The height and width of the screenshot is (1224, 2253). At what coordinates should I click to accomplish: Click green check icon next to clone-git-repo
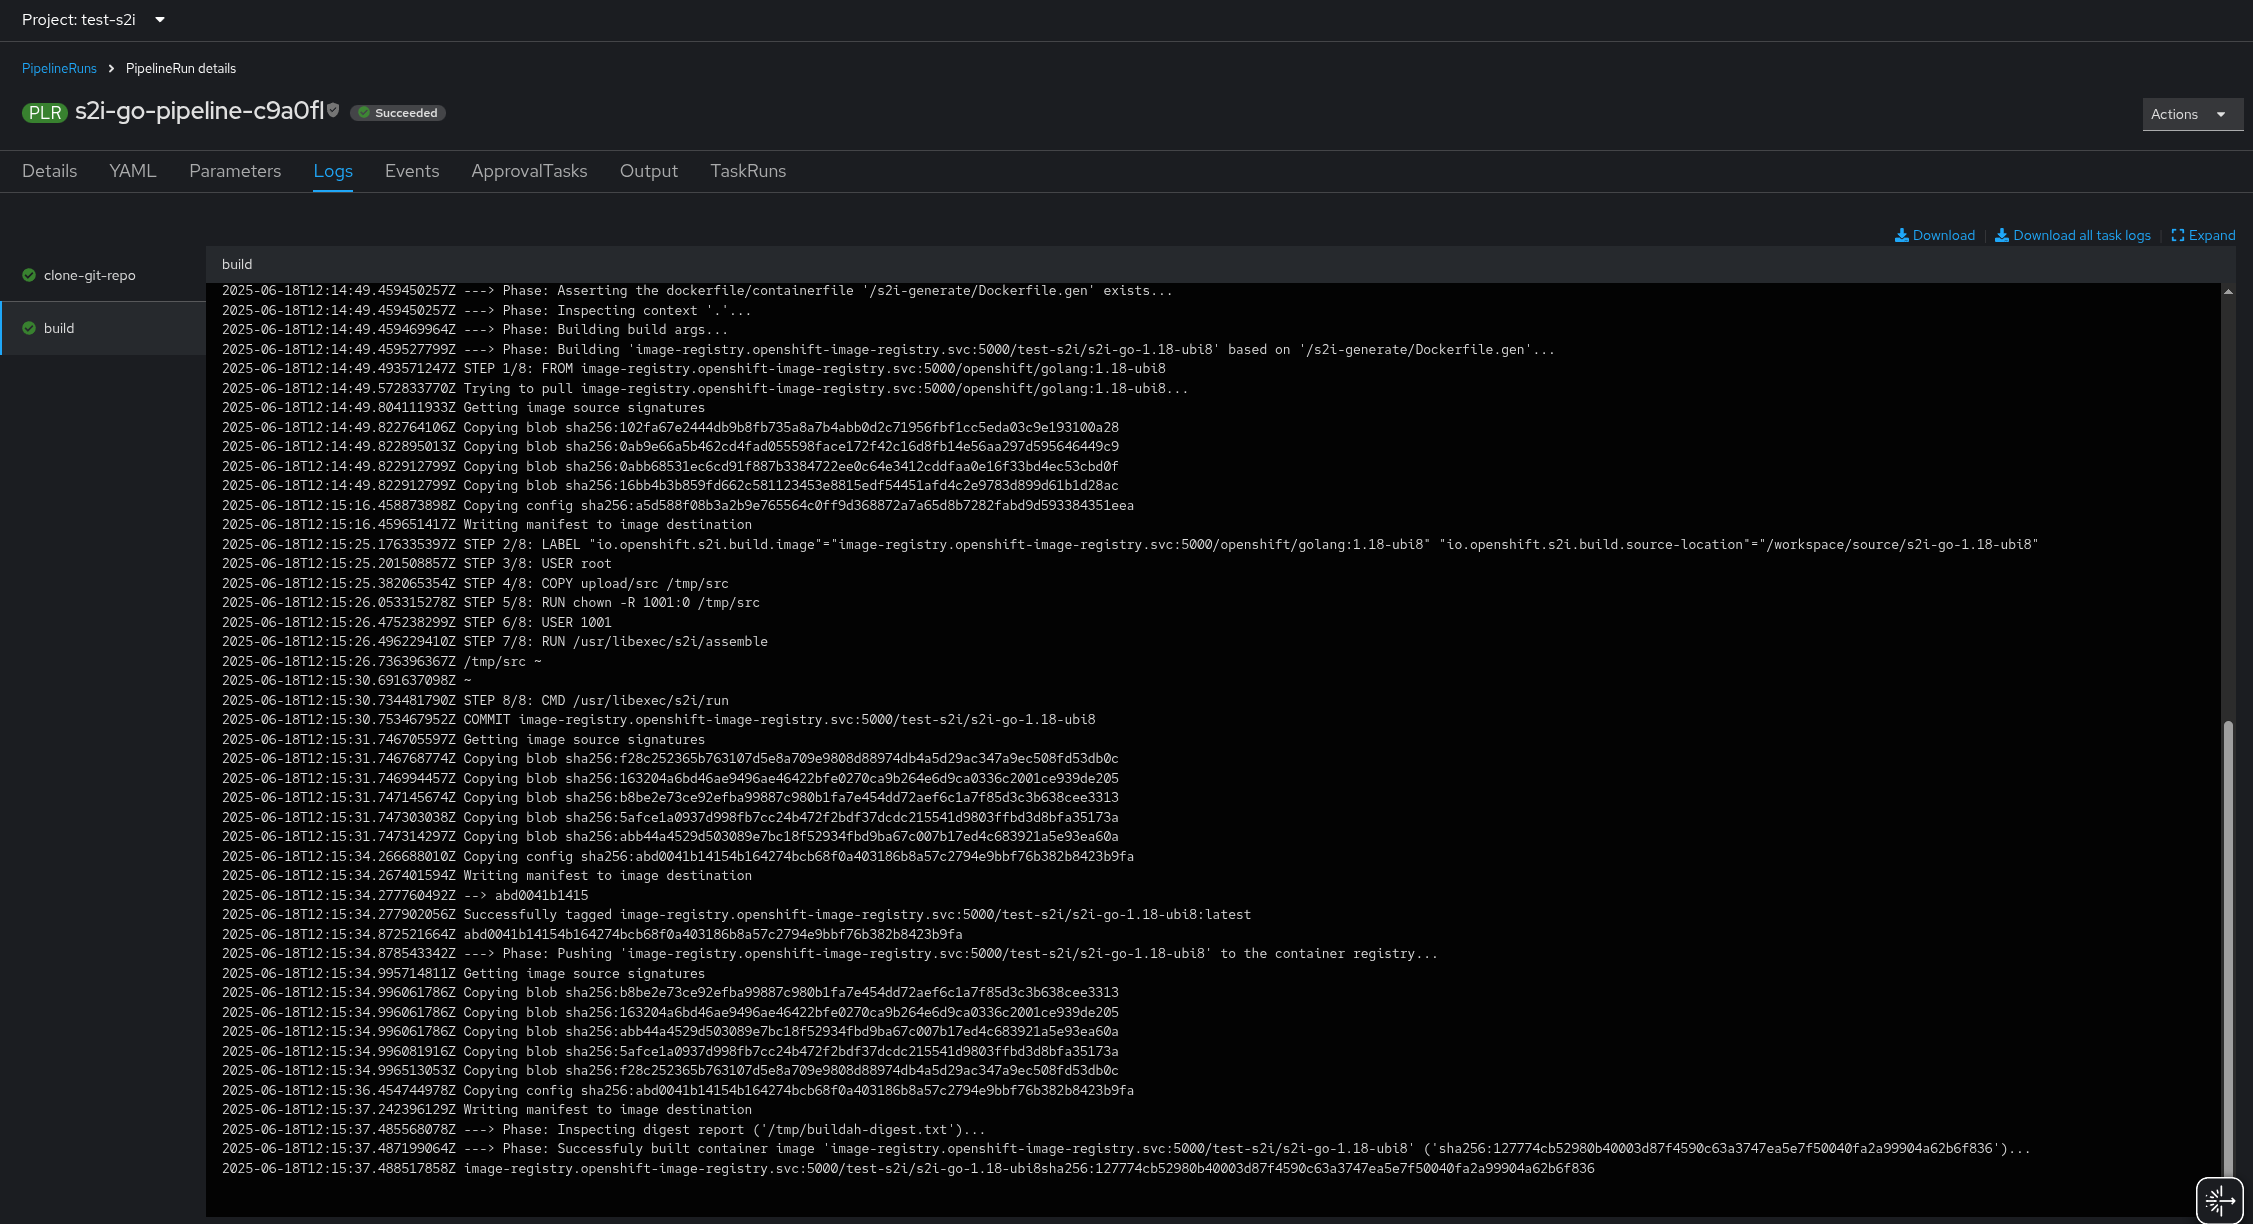click(x=29, y=275)
